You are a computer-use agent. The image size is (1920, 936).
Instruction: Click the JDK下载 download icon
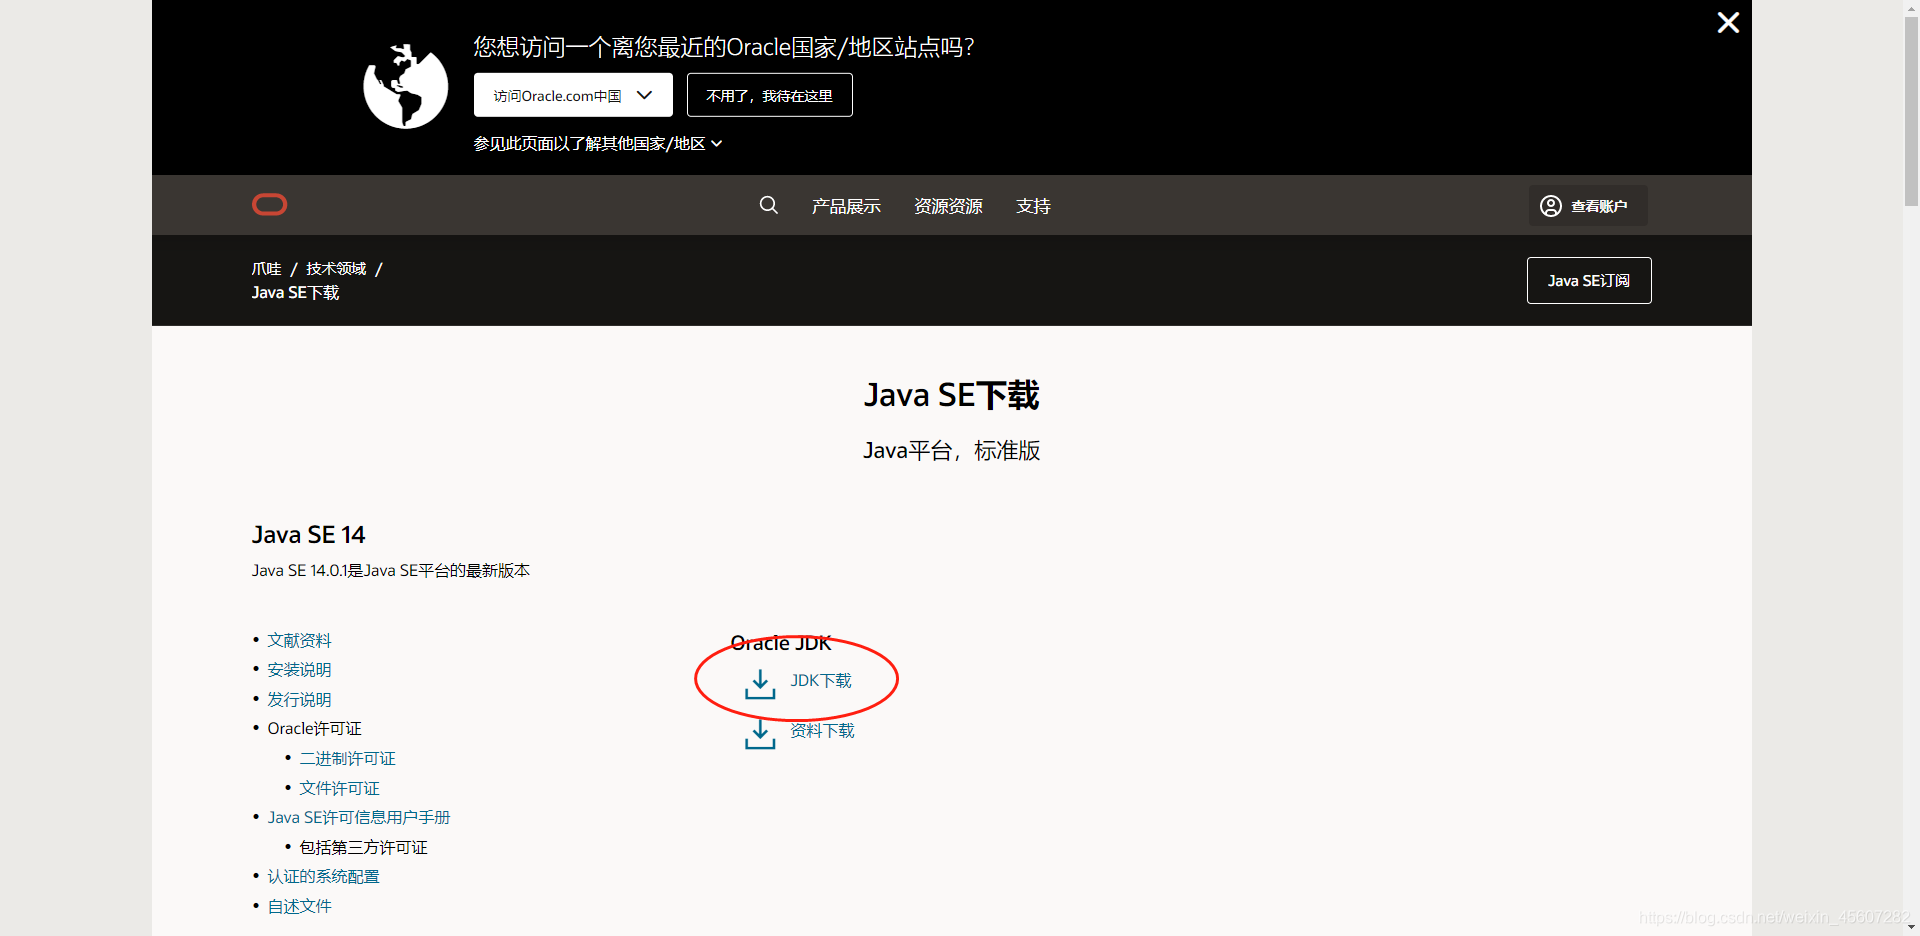[x=760, y=683]
